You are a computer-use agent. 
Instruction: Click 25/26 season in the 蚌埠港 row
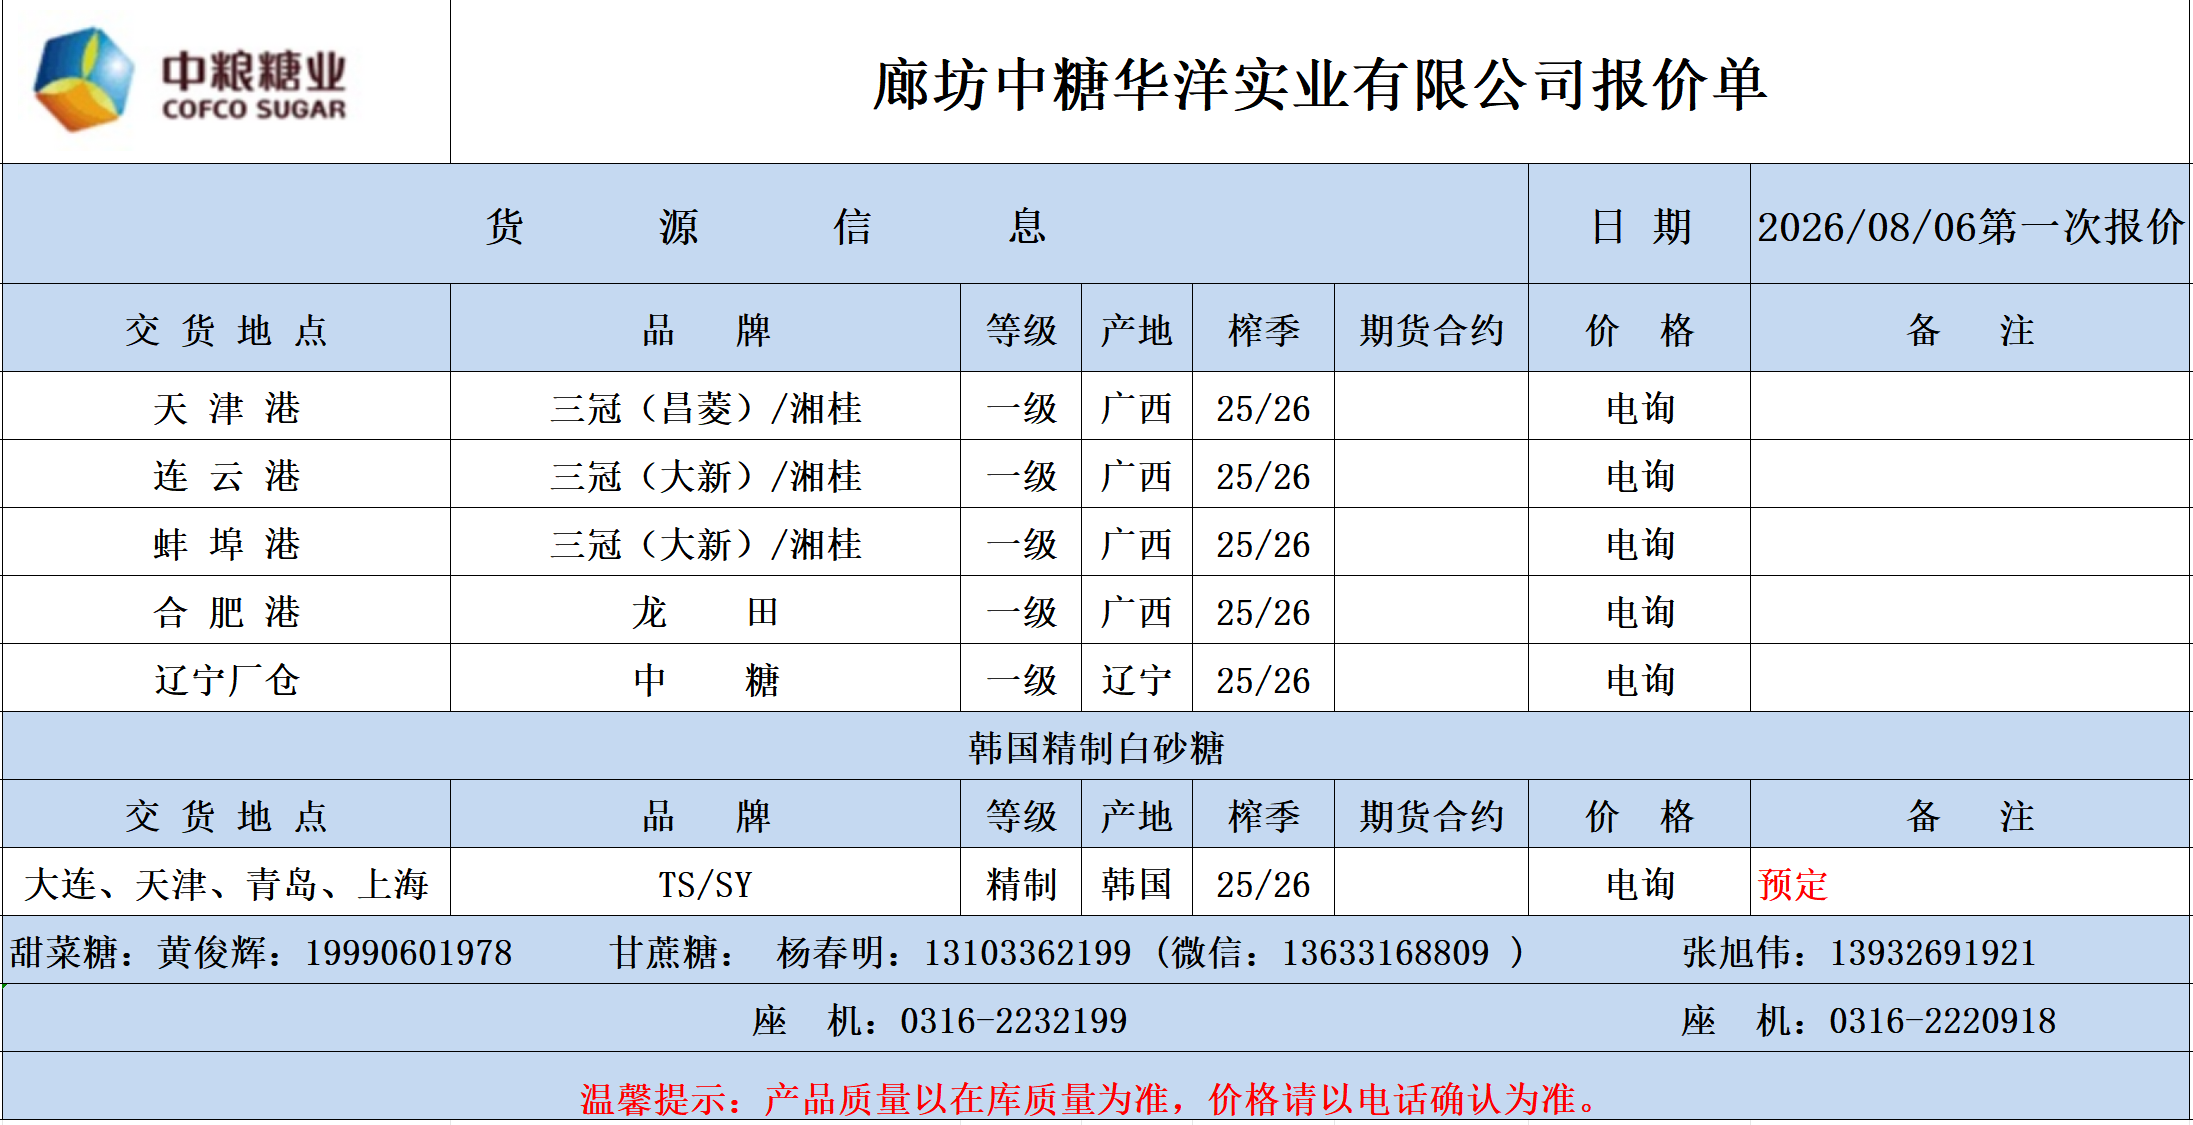1263,543
